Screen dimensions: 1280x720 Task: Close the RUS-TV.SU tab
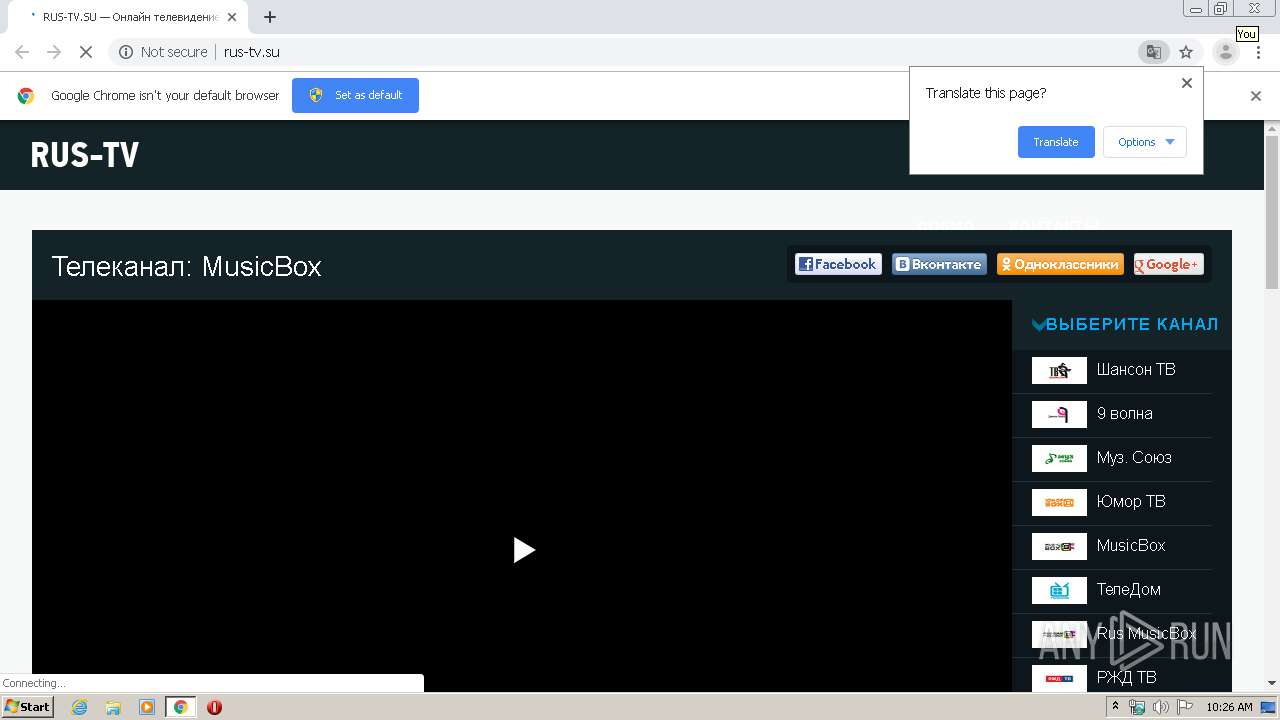click(x=232, y=17)
